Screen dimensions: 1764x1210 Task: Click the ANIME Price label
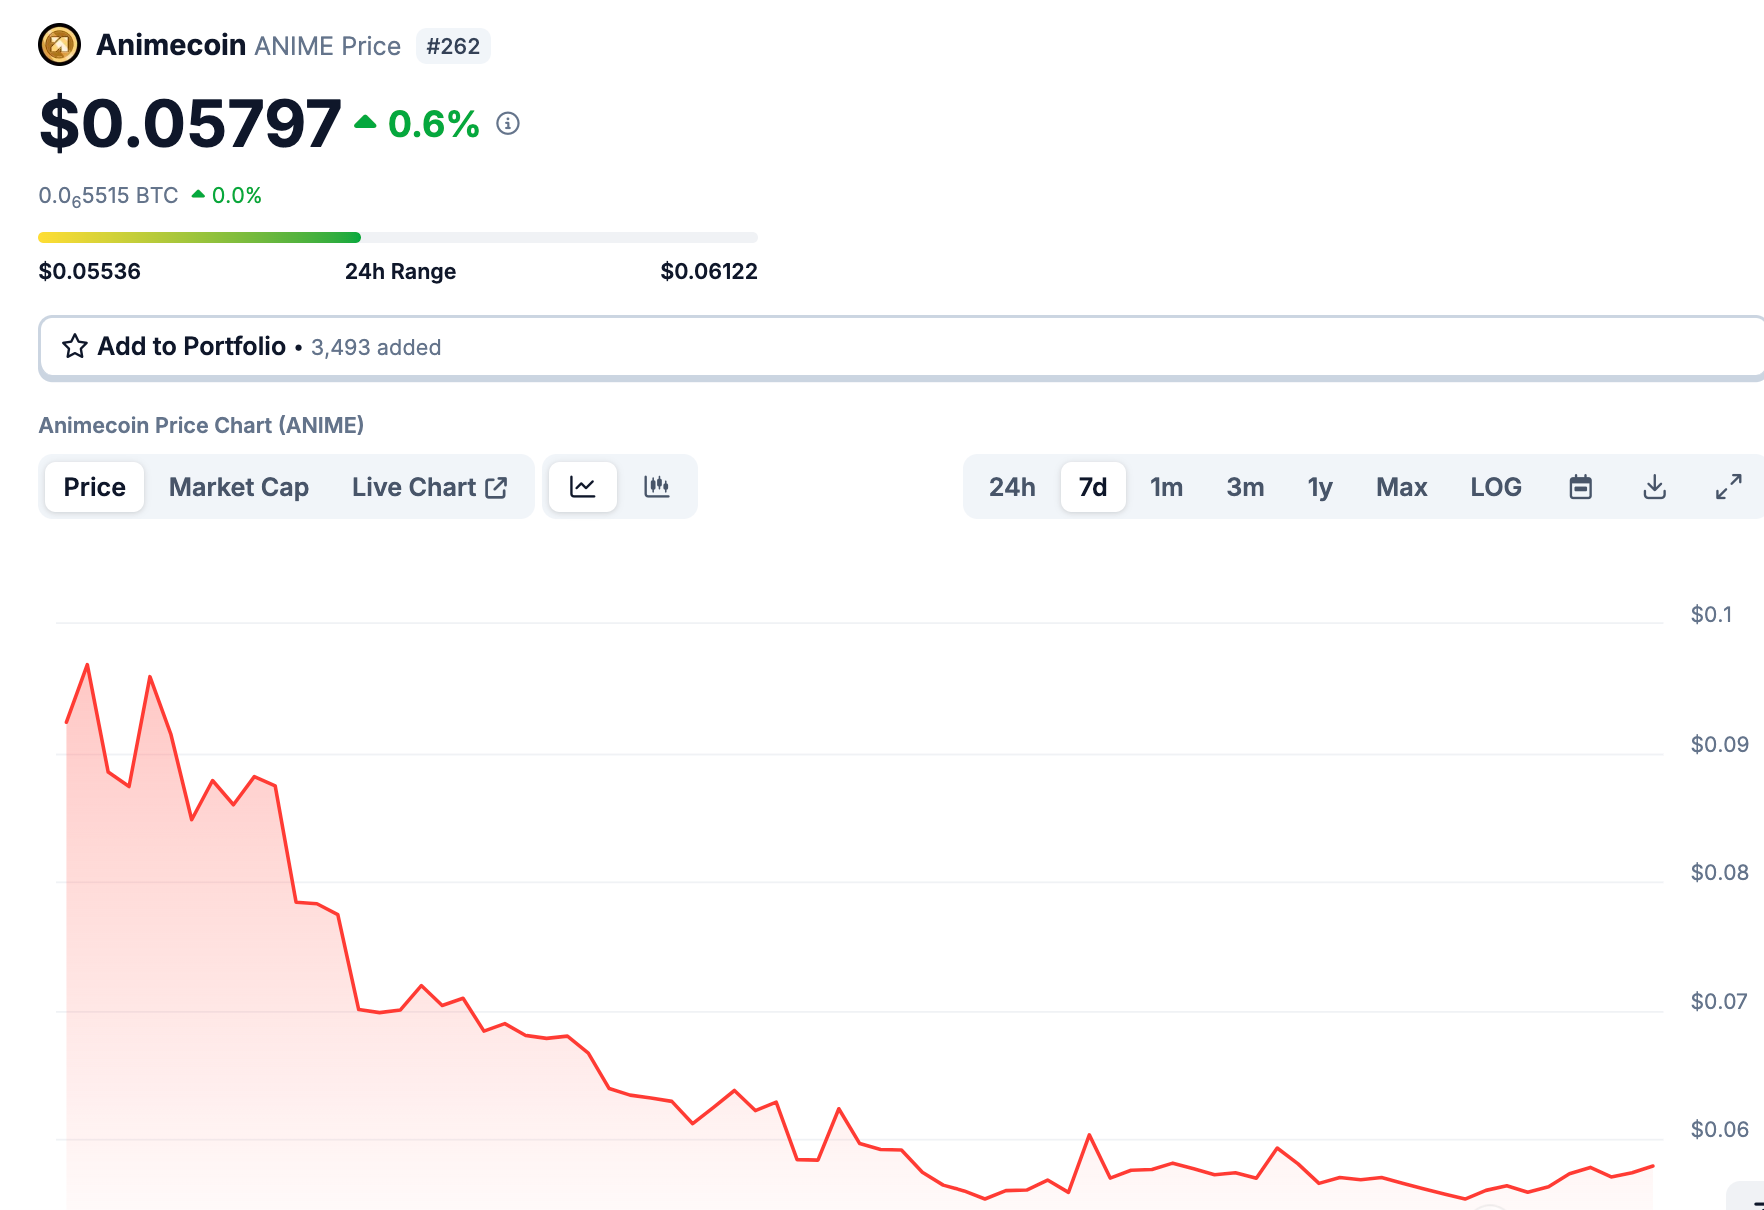327,46
